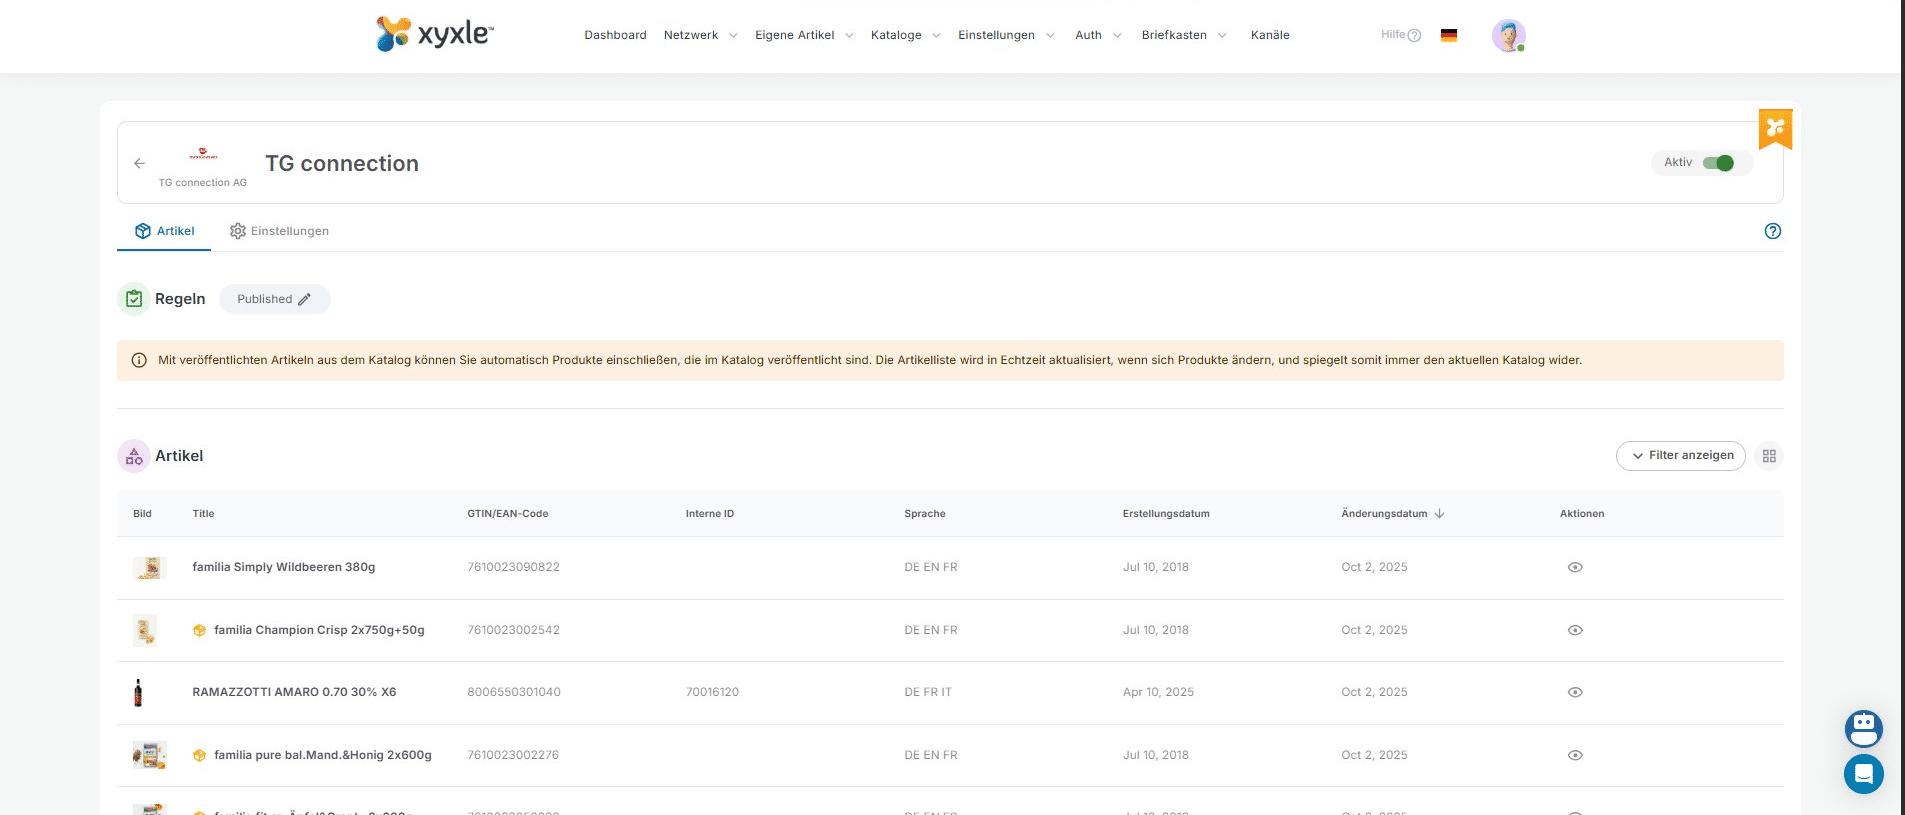Edit the Published rules button

click(x=275, y=299)
